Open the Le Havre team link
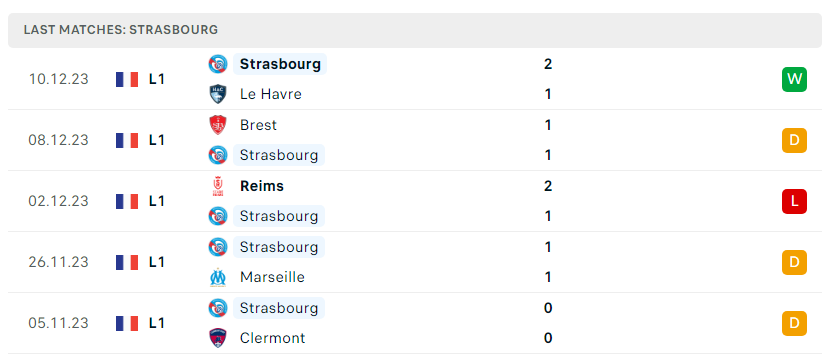 (x=270, y=94)
